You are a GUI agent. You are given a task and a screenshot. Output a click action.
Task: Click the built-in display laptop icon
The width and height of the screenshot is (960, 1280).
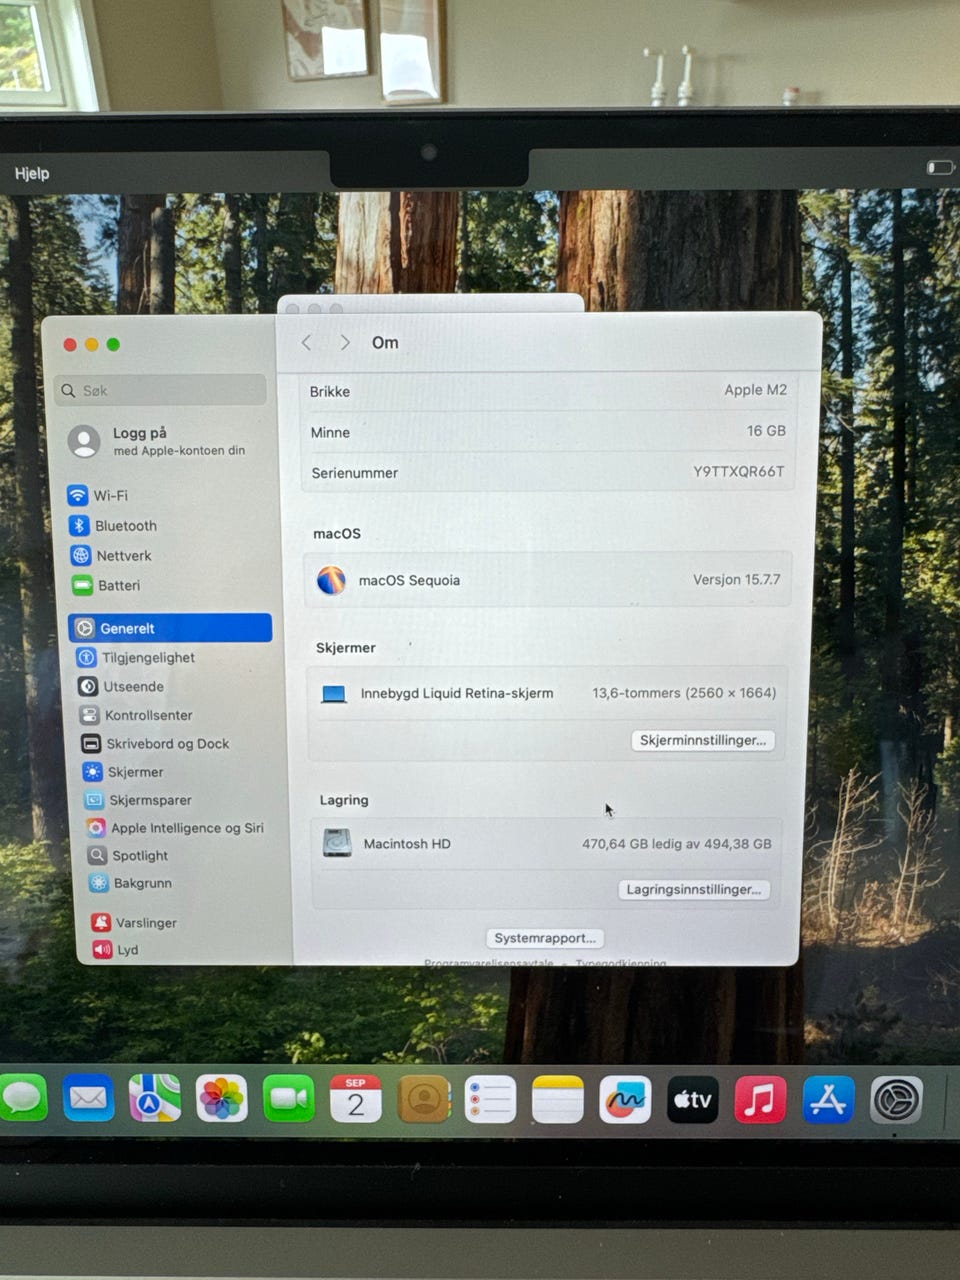tap(334, 693)
